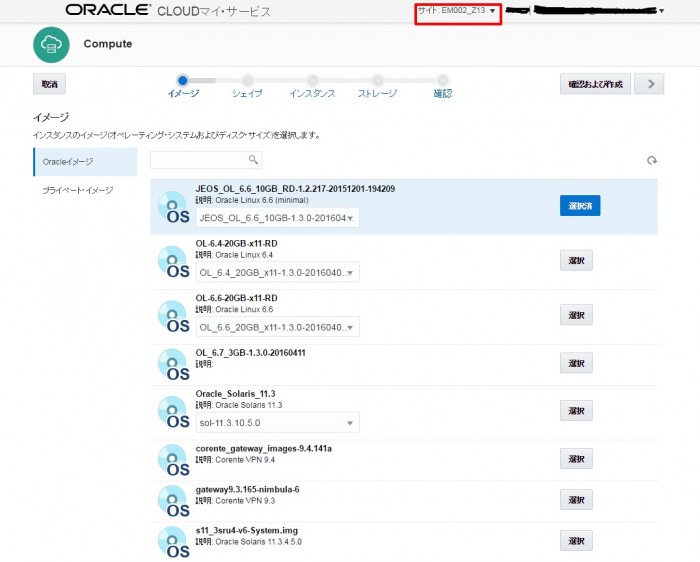Click OS disc icon for corente_gateway_images-9.4.141a
This screenshot has height=562, width=700.
(174, 461)
